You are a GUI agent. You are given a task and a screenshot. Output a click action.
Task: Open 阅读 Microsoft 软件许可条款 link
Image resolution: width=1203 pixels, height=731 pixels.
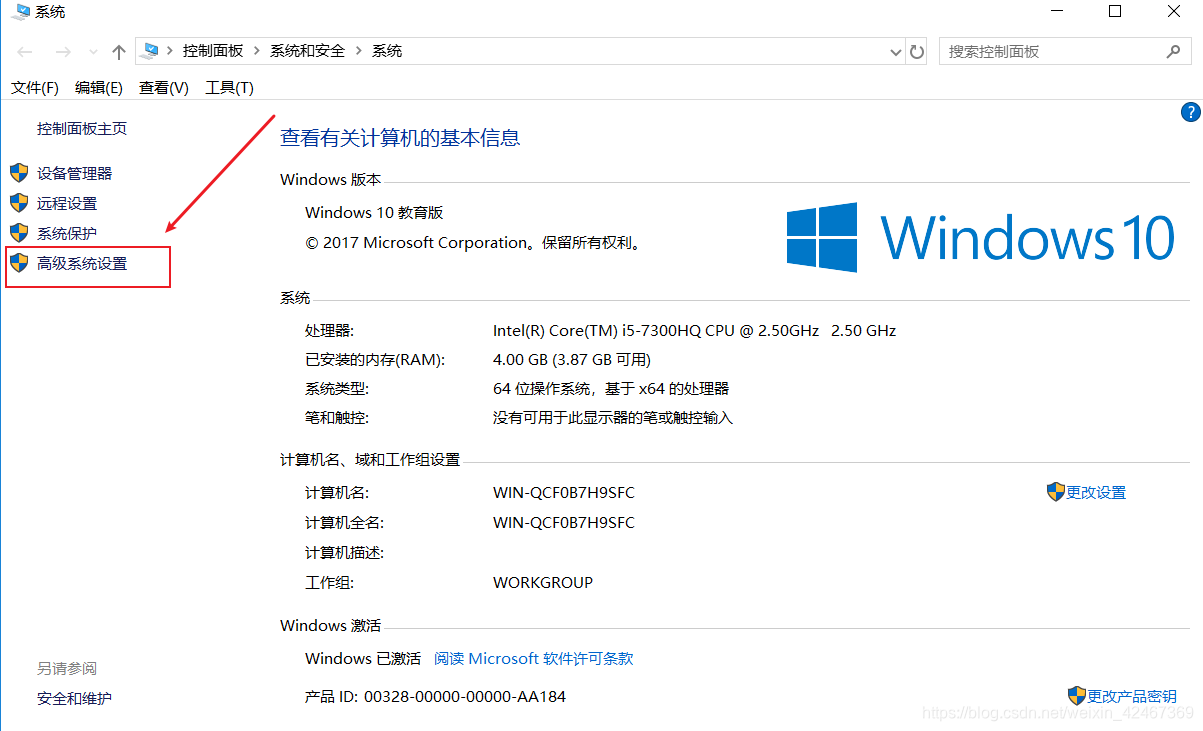coord(534,659)
